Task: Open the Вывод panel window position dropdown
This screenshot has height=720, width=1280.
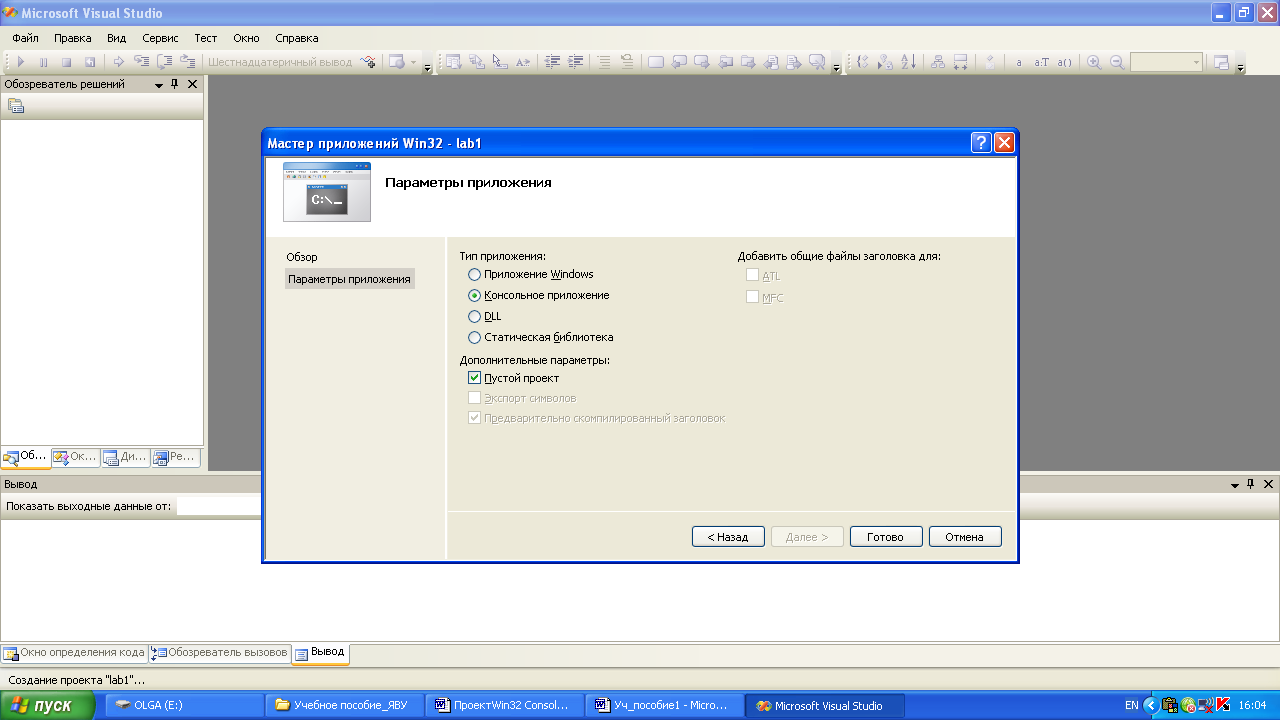Action: point(1235,484)
